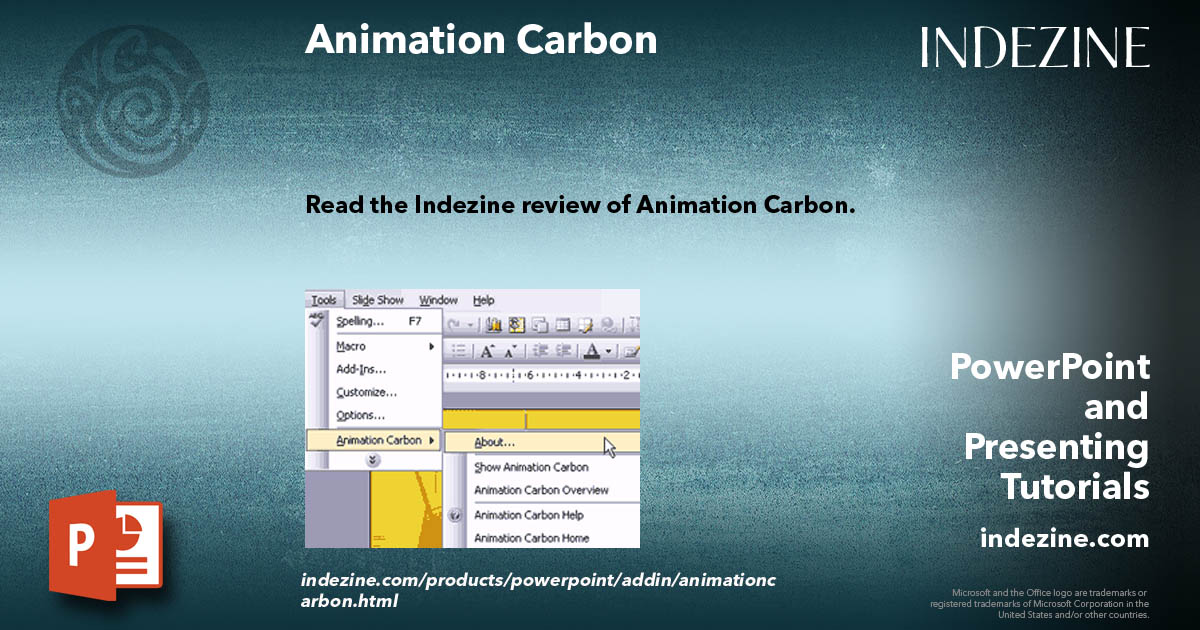This screenshot has height=630, width=1200.
Task: Open the Help menu
Action: (x=484, y=300)
